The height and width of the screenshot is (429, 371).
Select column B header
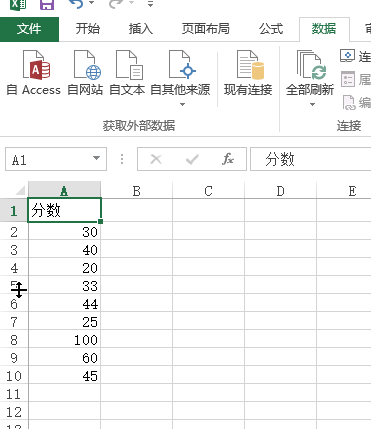[x=137, y=191]
